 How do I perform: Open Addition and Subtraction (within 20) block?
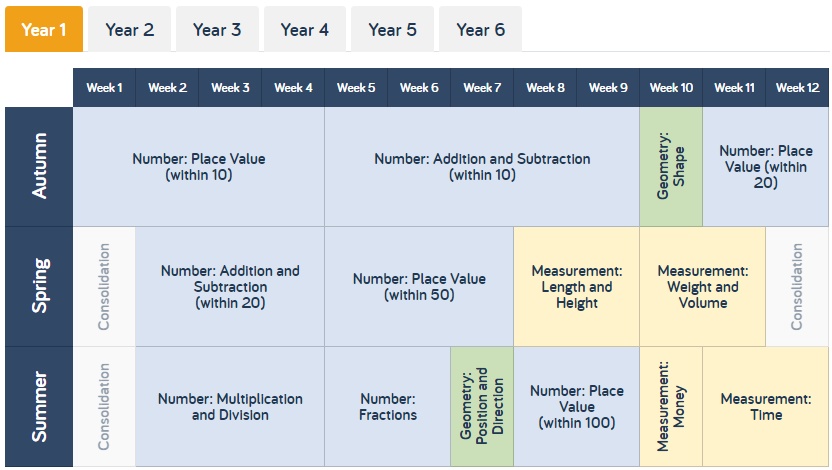point(230,287)
